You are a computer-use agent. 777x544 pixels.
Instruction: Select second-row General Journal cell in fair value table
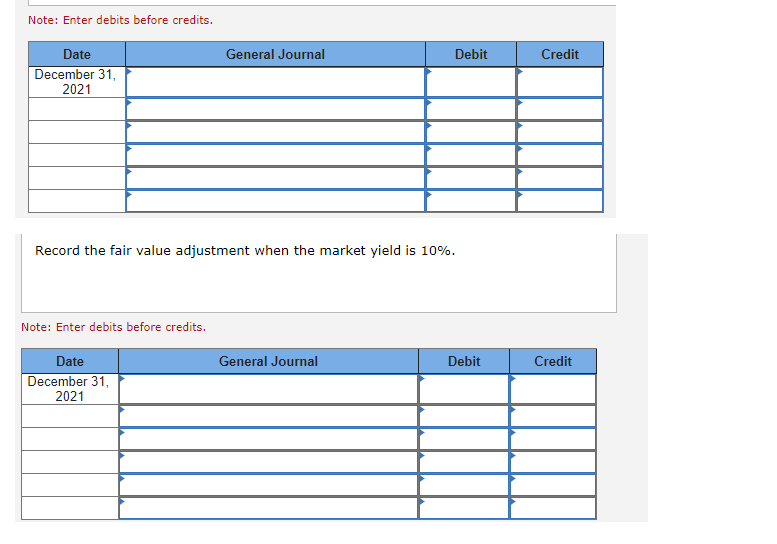269,416
